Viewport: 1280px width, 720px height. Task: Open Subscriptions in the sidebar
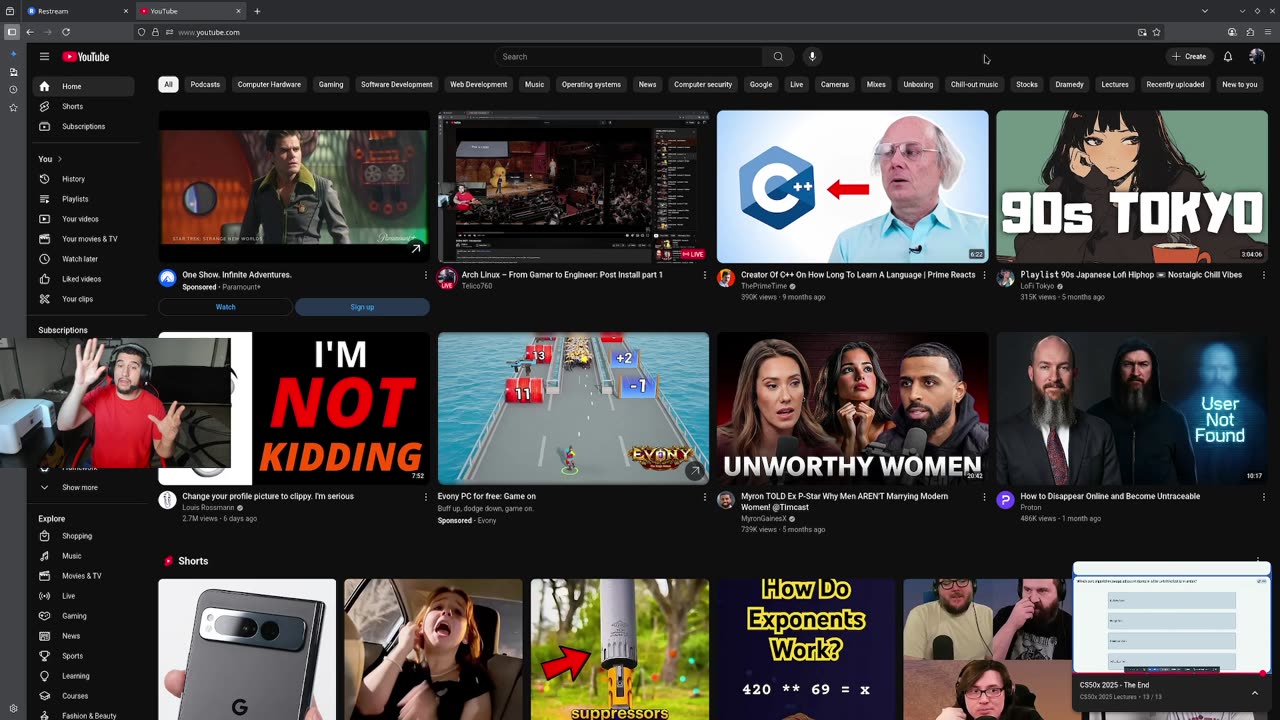(83, 126)
